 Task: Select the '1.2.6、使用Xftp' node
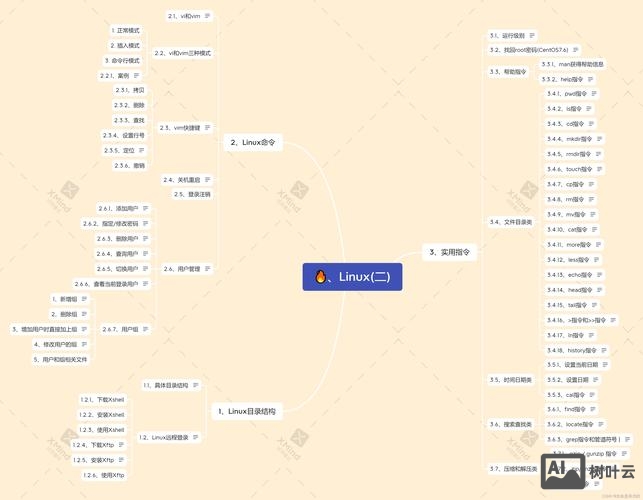[x=104, y=475]
